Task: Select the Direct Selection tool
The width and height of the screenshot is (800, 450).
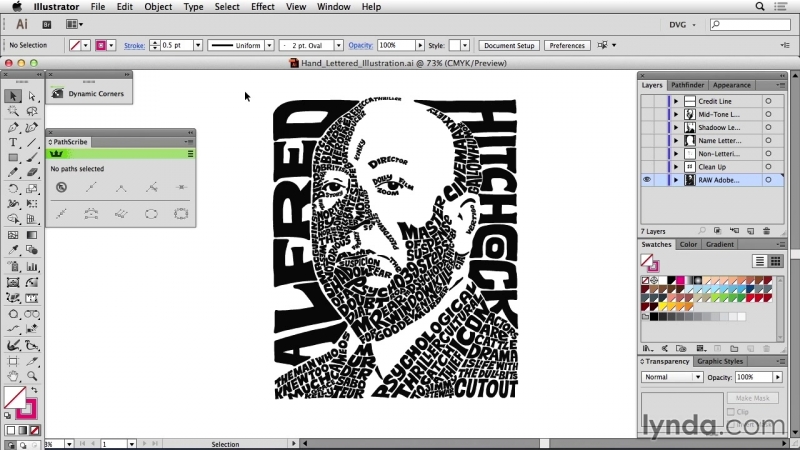Action: tap(32, 95)
